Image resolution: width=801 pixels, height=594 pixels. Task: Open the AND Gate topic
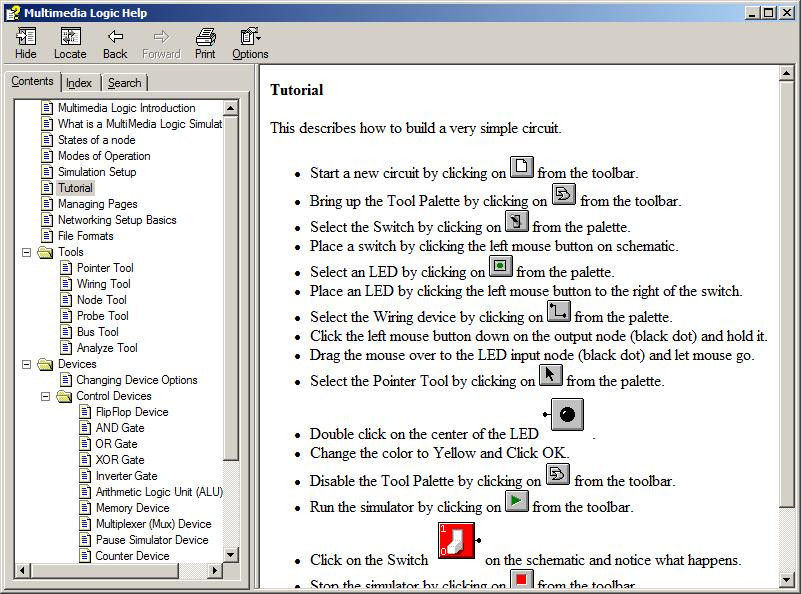tap(120, 428)
